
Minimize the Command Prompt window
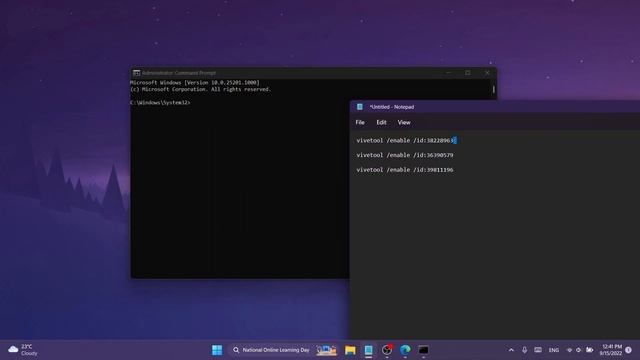(x=448, y=73)
